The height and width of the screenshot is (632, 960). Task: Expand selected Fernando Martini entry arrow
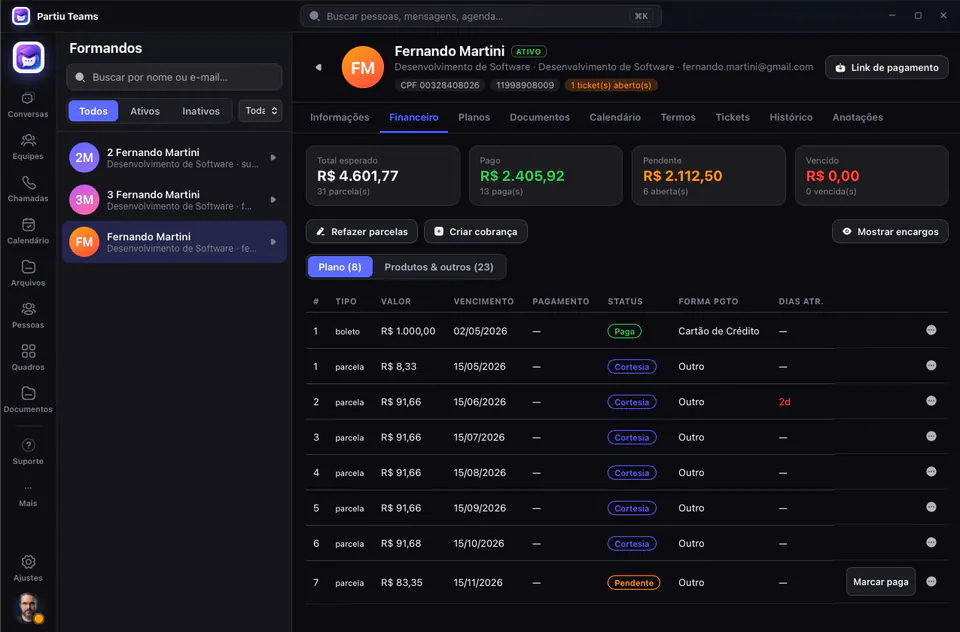[273, 242]
